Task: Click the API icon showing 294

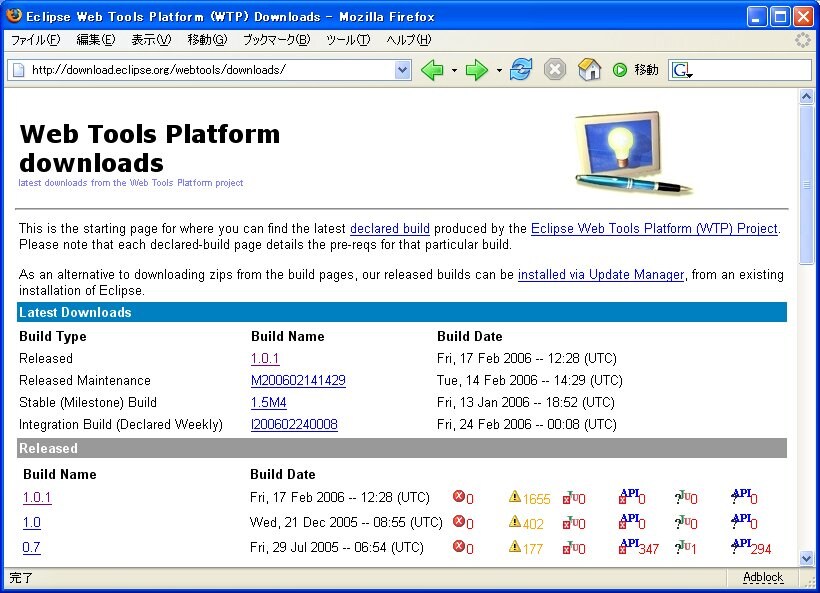Action: tap(742, 546)
